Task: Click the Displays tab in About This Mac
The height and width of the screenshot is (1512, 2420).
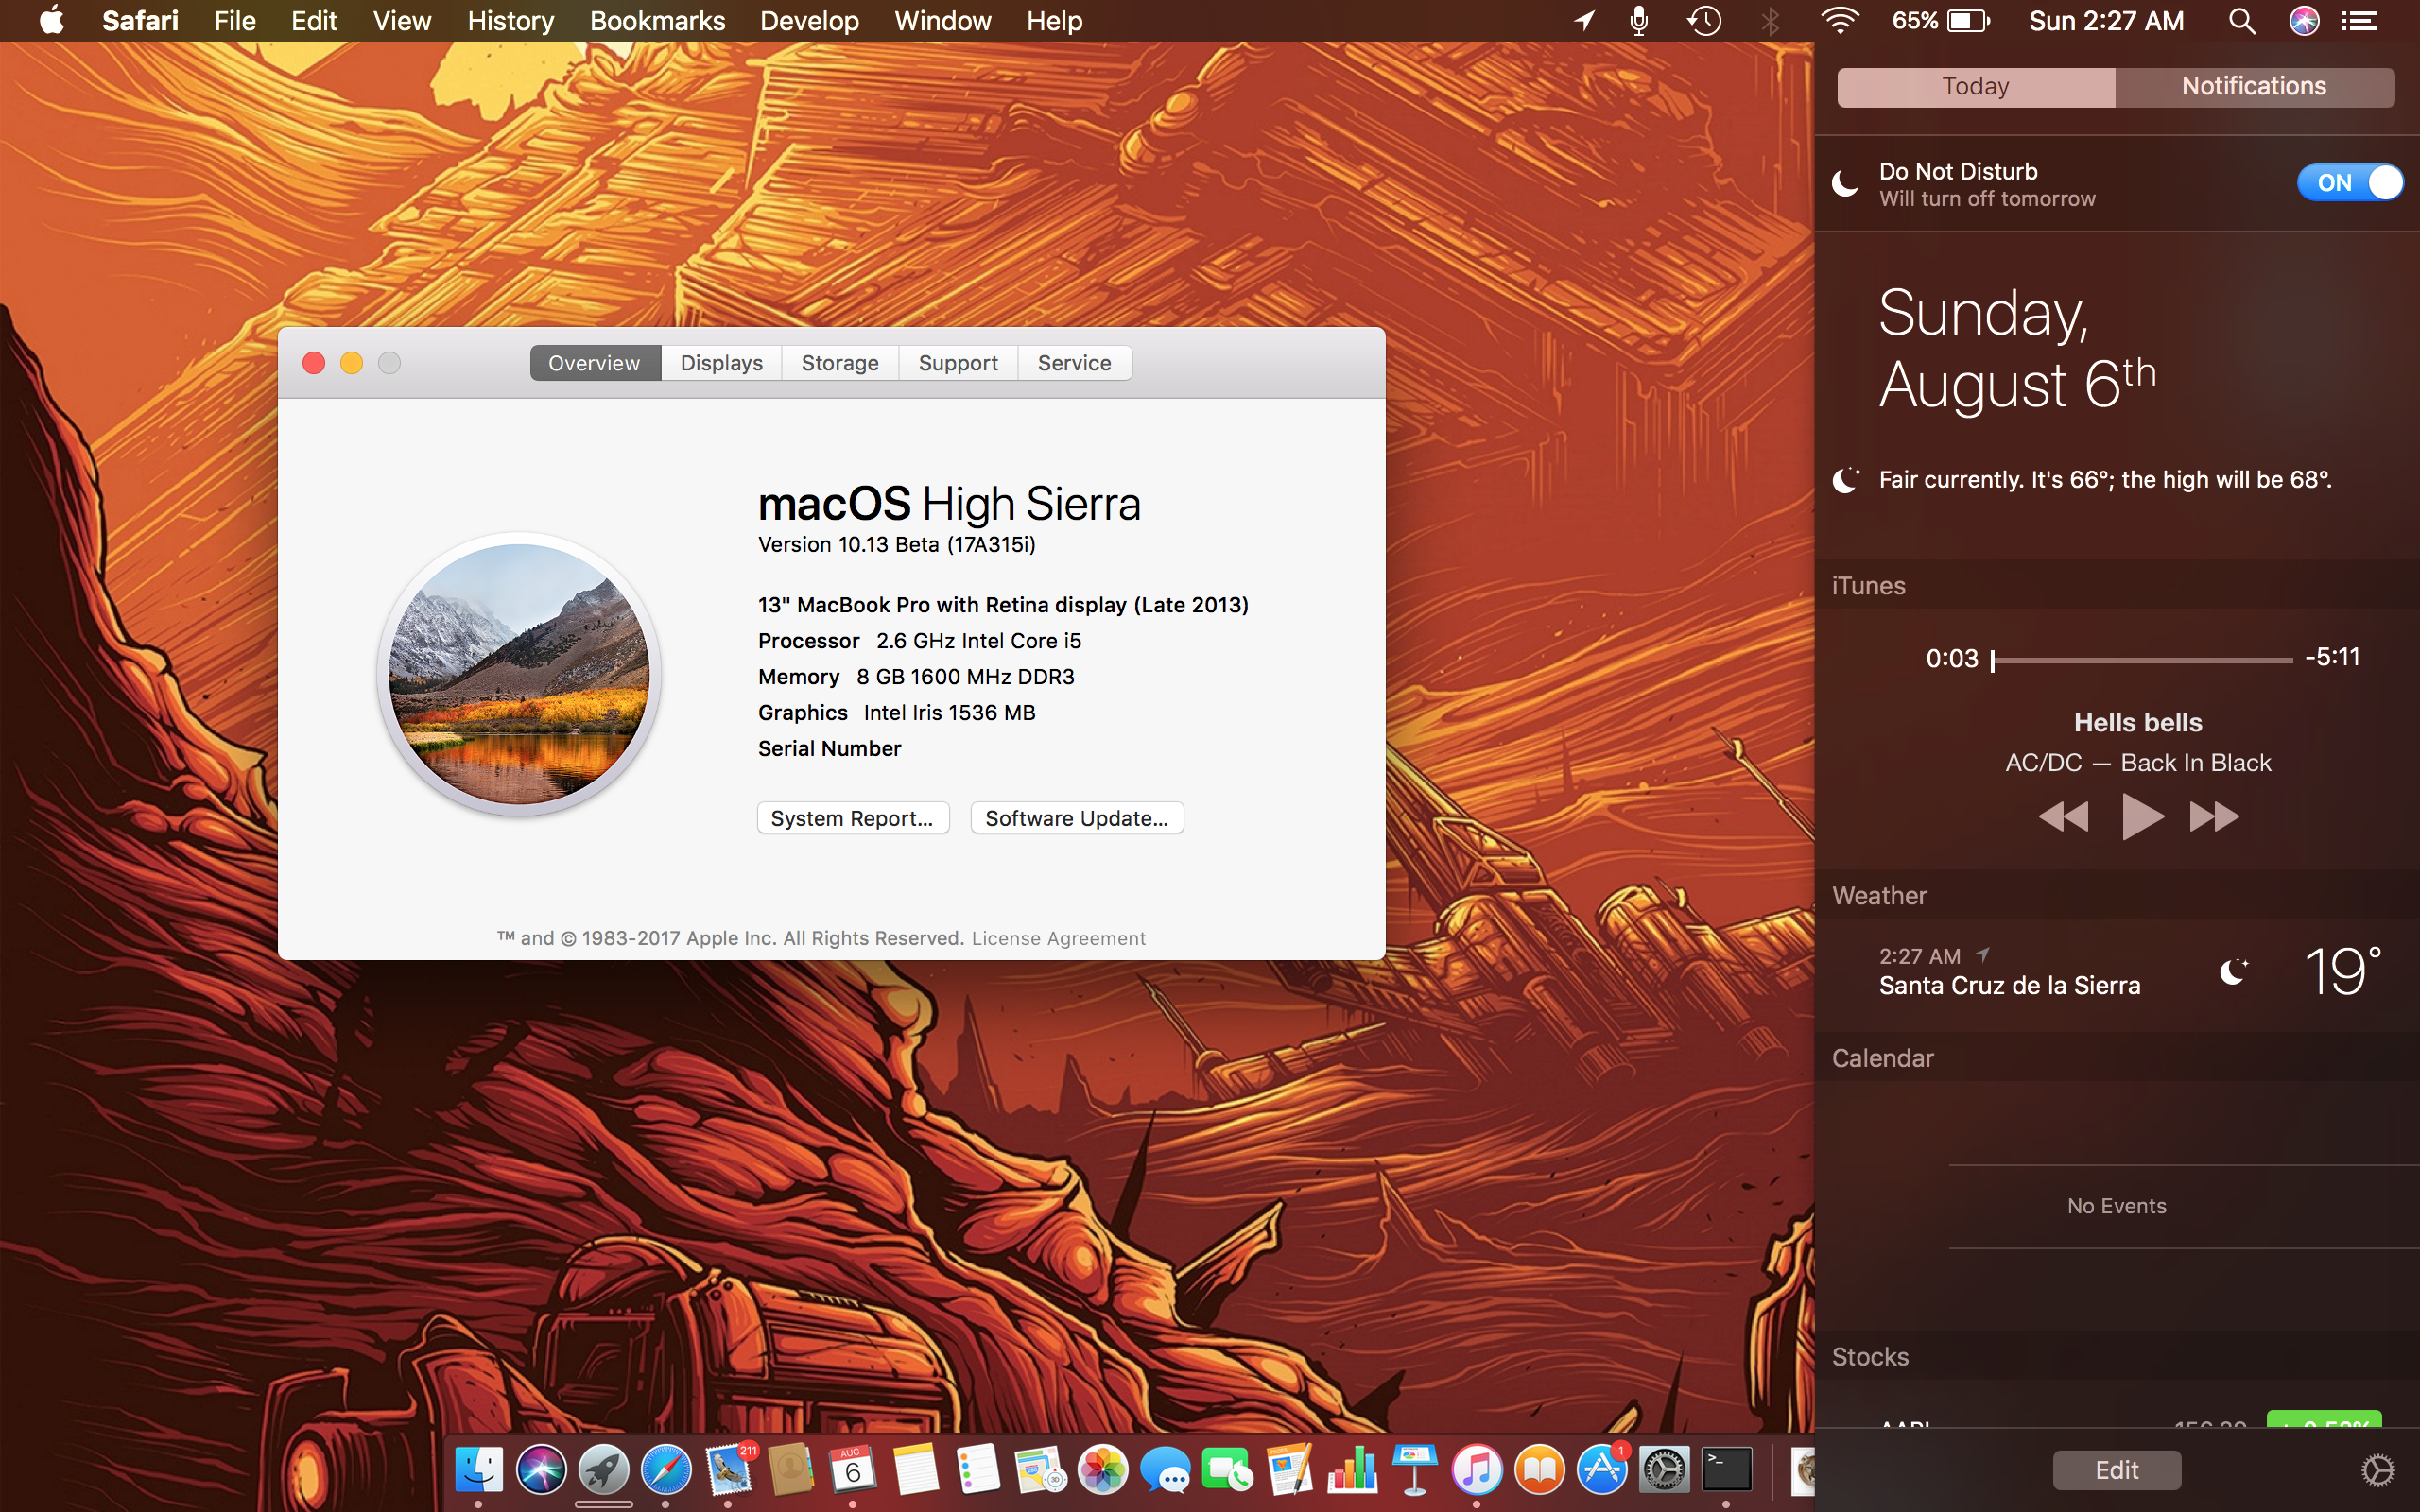Action: (719, 362)
